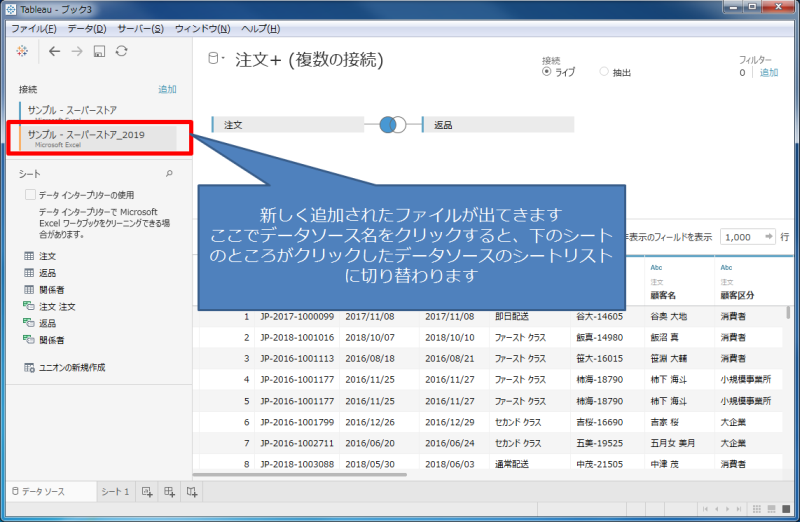
Task: Jump to last sheet navigation arrow
Action: tap(738, 509)
